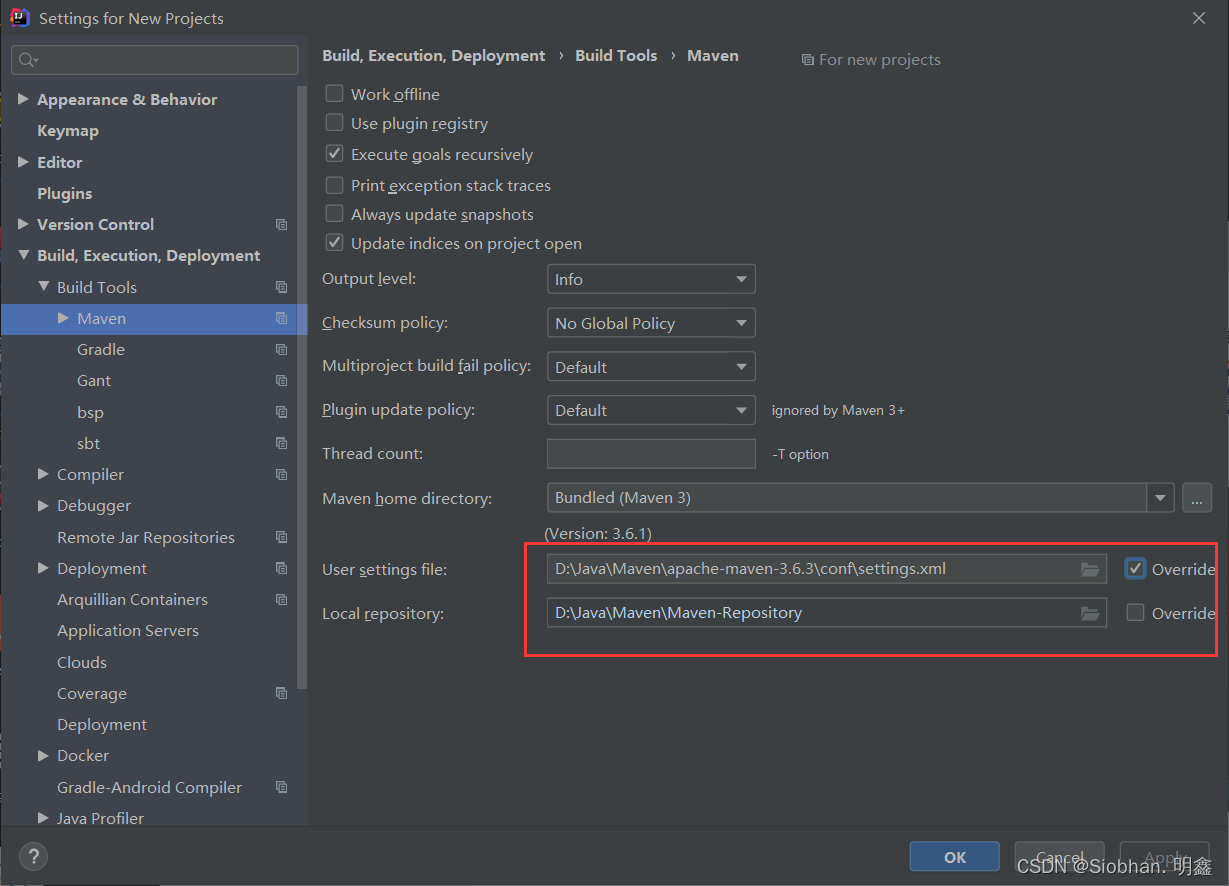Click into the Thread count field
Viewport: 1229px width, 886px height.
tap(651, 453)
